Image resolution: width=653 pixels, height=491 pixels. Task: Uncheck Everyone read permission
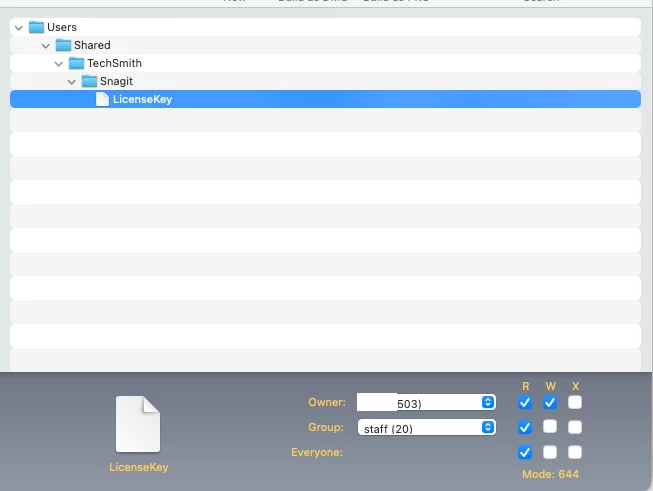point(525,452)
